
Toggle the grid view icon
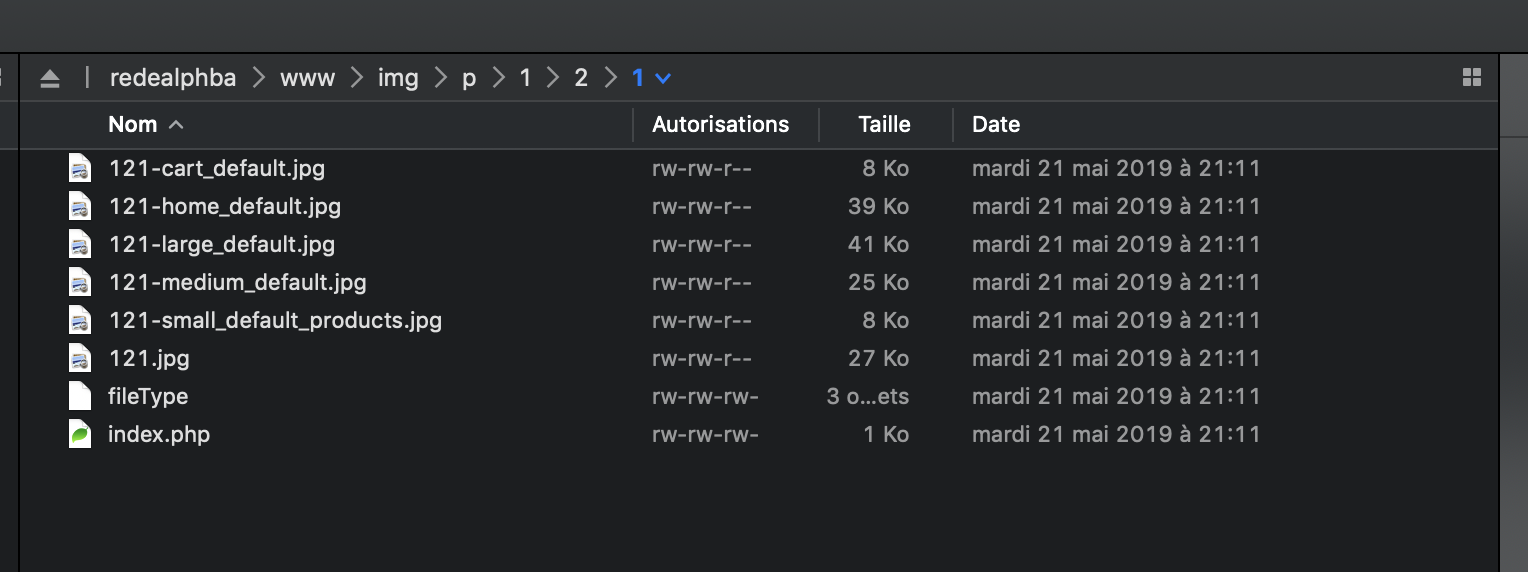pyautogui.click(x=1471, y=78)
